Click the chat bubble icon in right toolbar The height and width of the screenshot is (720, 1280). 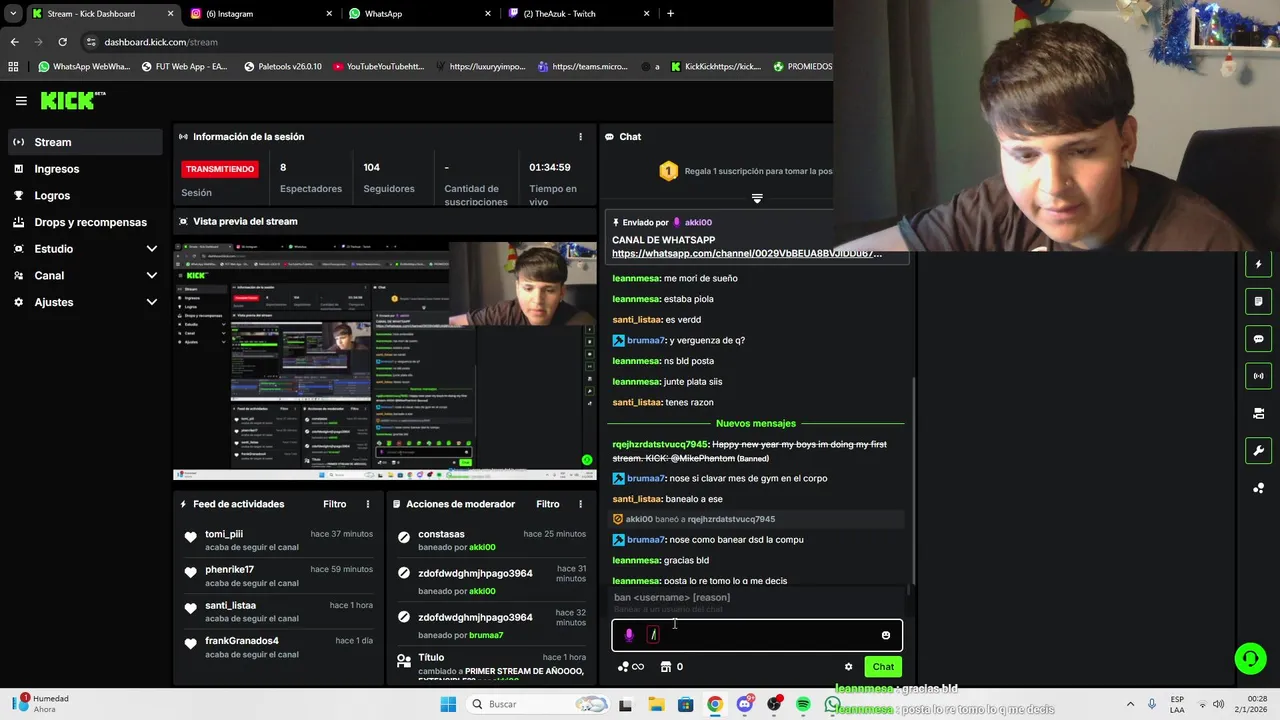1258,339
